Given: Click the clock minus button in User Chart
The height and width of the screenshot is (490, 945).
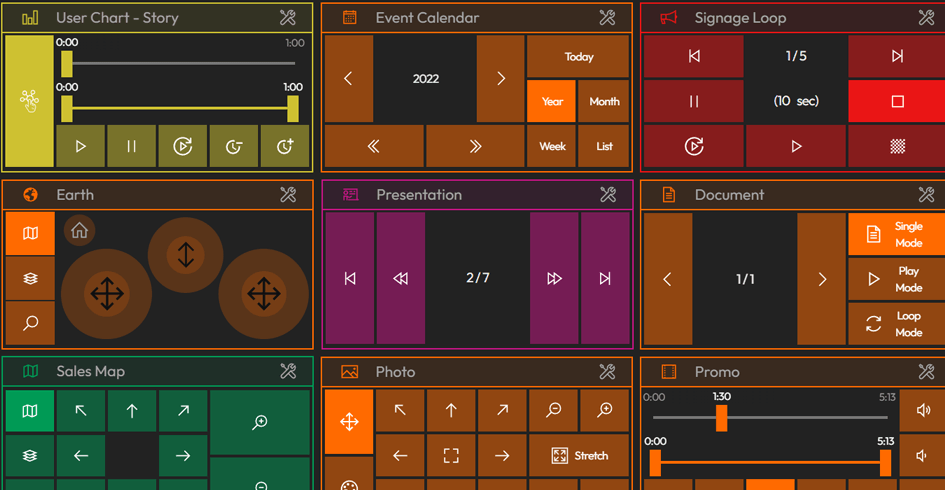Looking at the screenshot, I should (234, 146).
